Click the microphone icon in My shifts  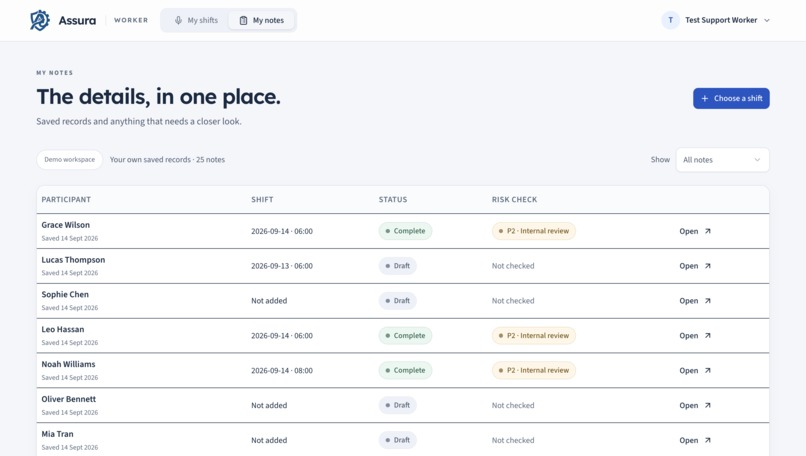(178, 20)
